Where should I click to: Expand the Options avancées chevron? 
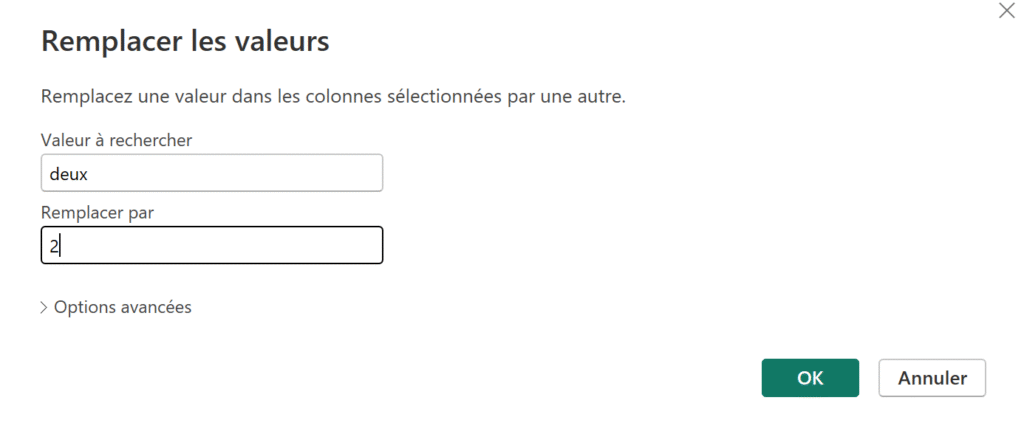44,308
